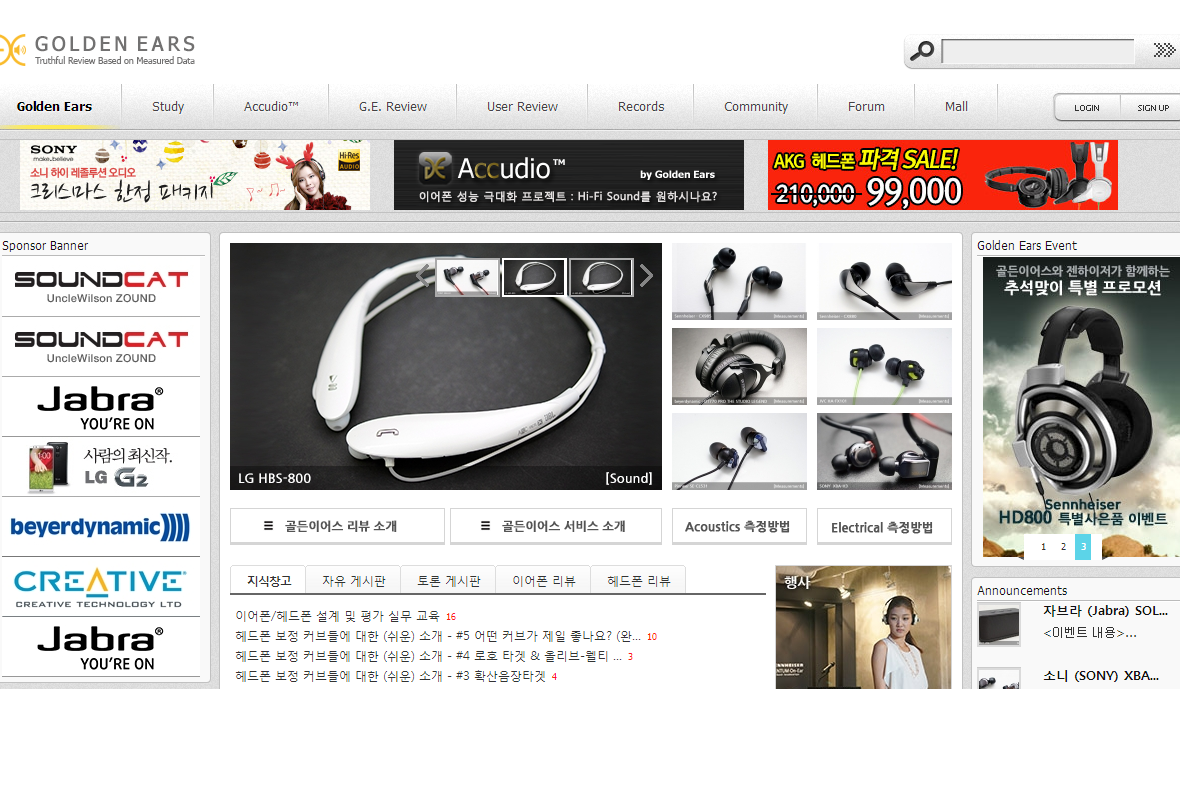Focus the search input field
1180x787 pixels.
1038,51
